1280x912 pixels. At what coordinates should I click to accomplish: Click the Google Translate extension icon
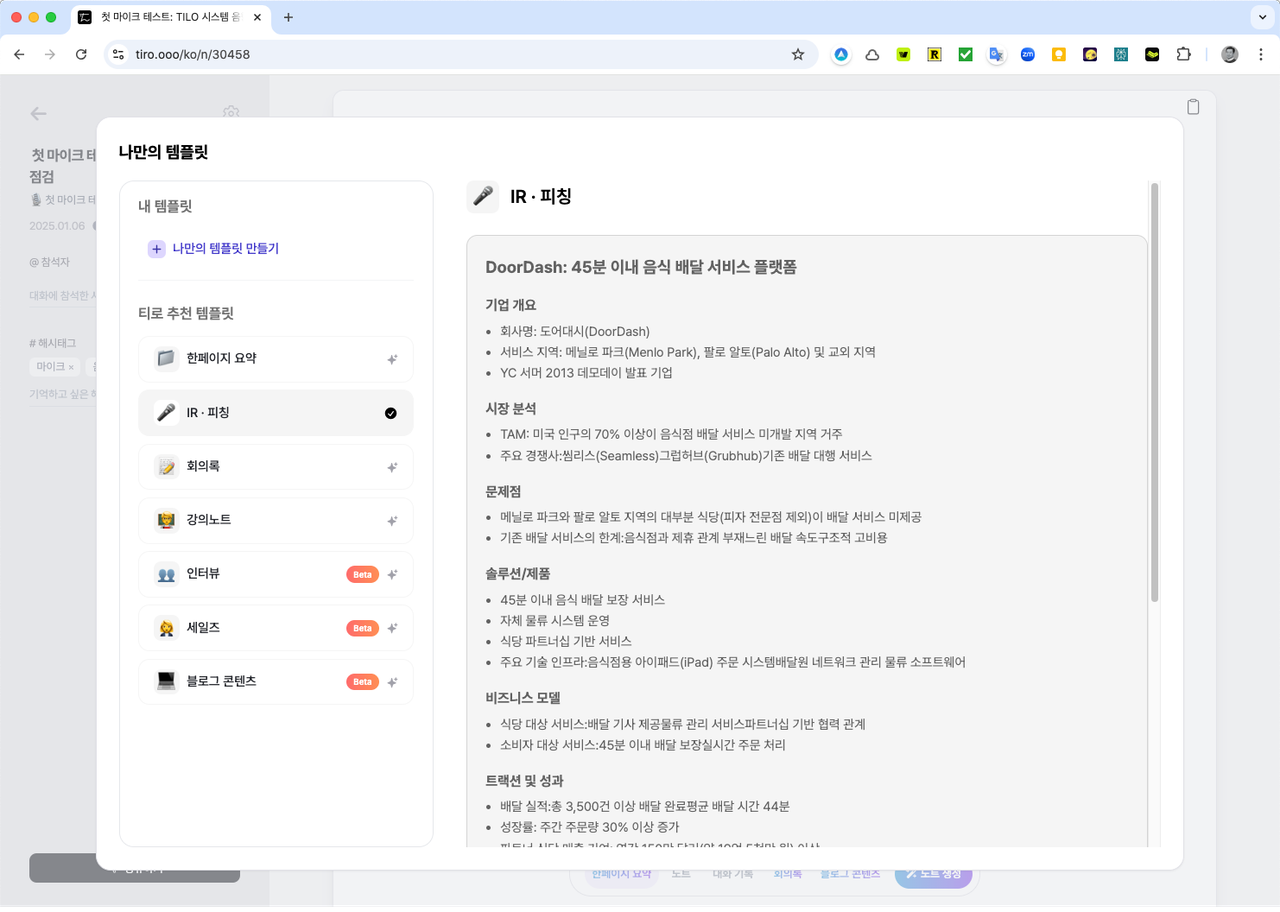tap(996, 55)
